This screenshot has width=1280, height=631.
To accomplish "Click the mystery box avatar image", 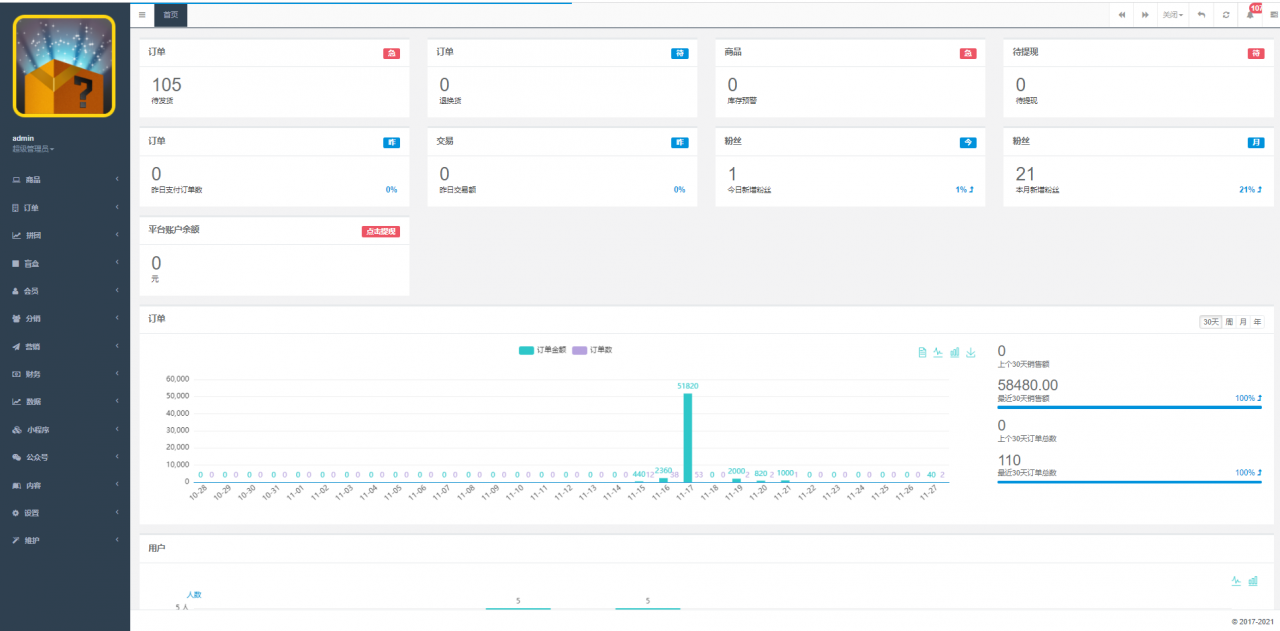I will pyautogui.click(x=64, y=66).
